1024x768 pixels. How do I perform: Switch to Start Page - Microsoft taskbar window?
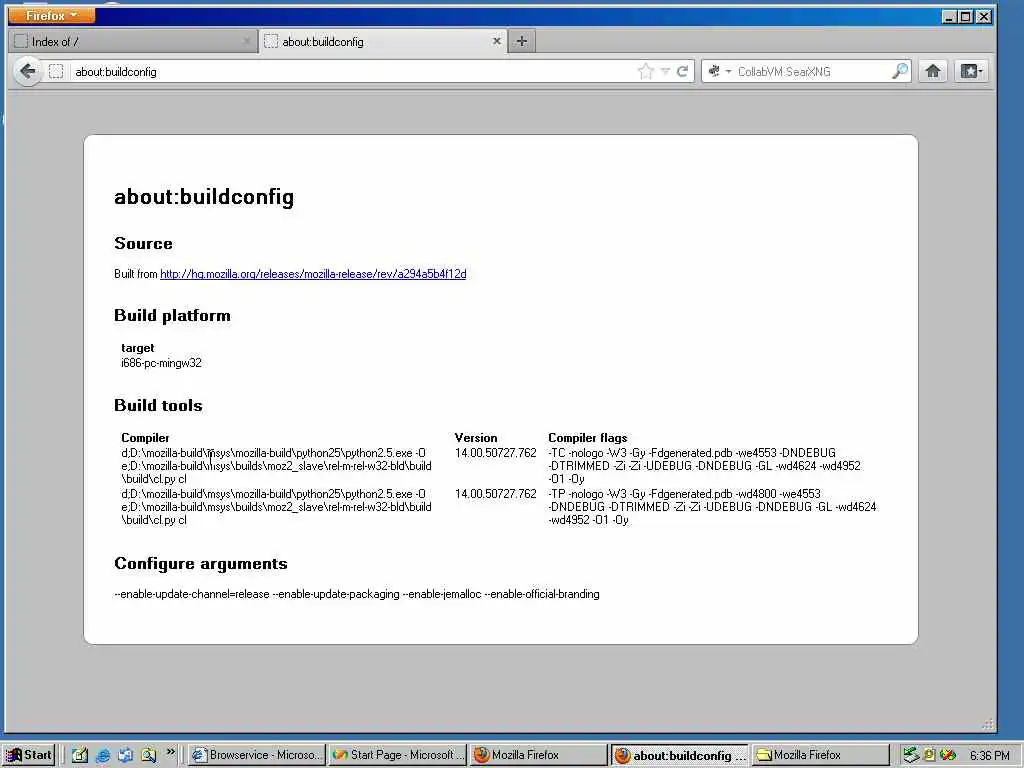(398, 755)
